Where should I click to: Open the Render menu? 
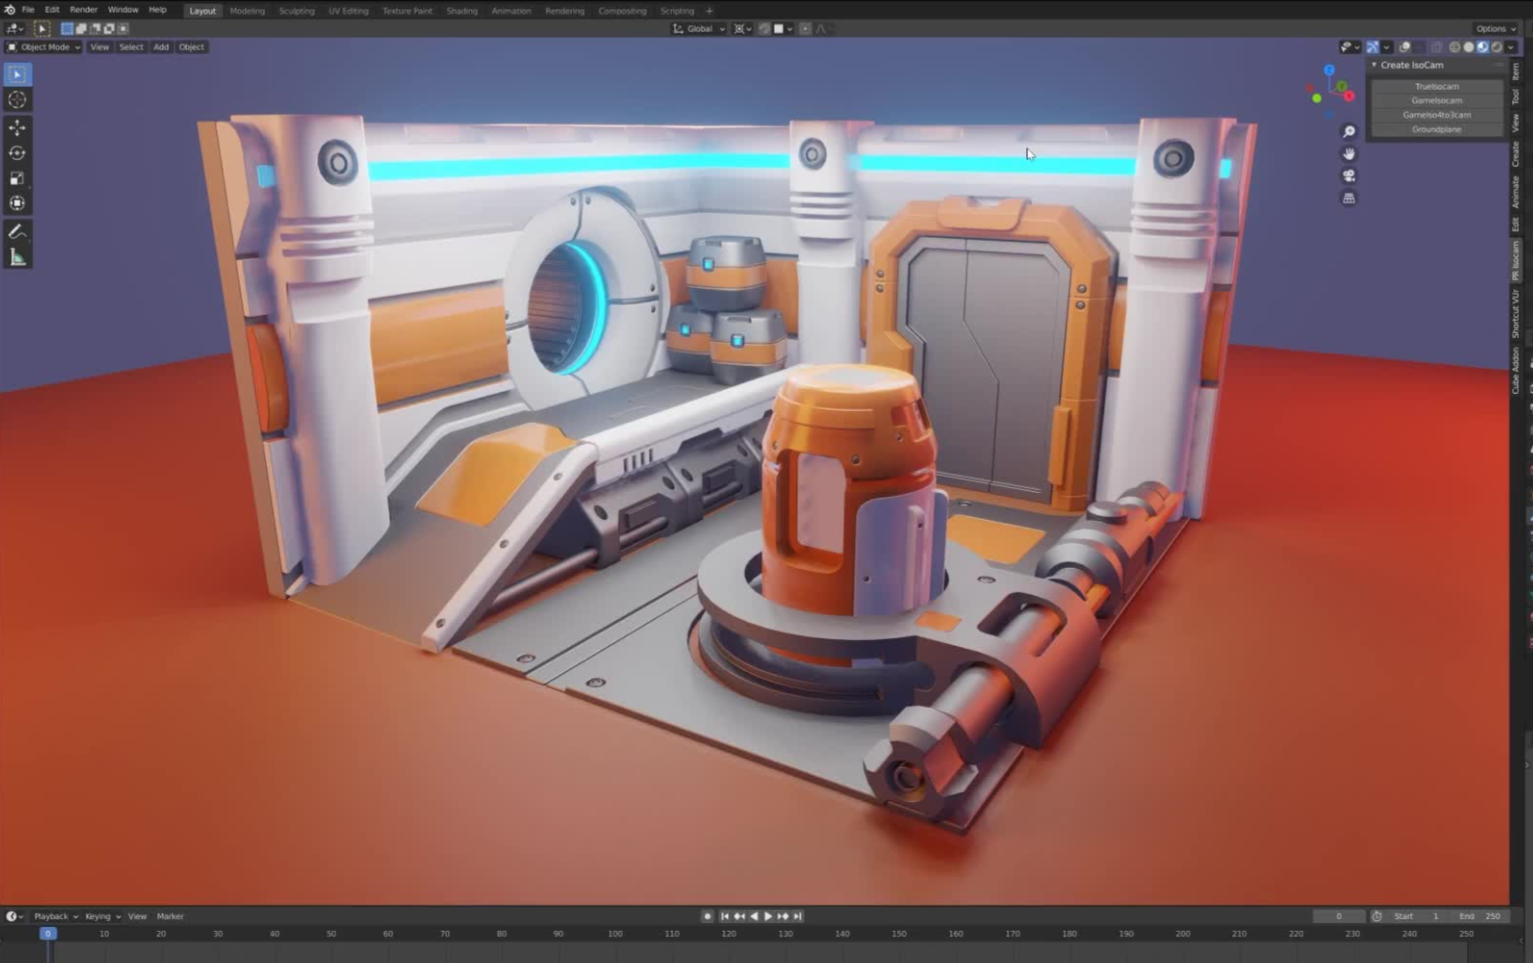(x=83, y=10)
